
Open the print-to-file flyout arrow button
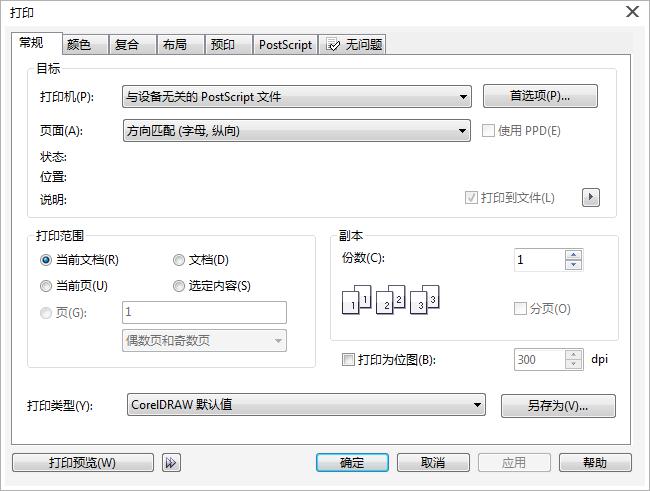[x=591, y=197]
